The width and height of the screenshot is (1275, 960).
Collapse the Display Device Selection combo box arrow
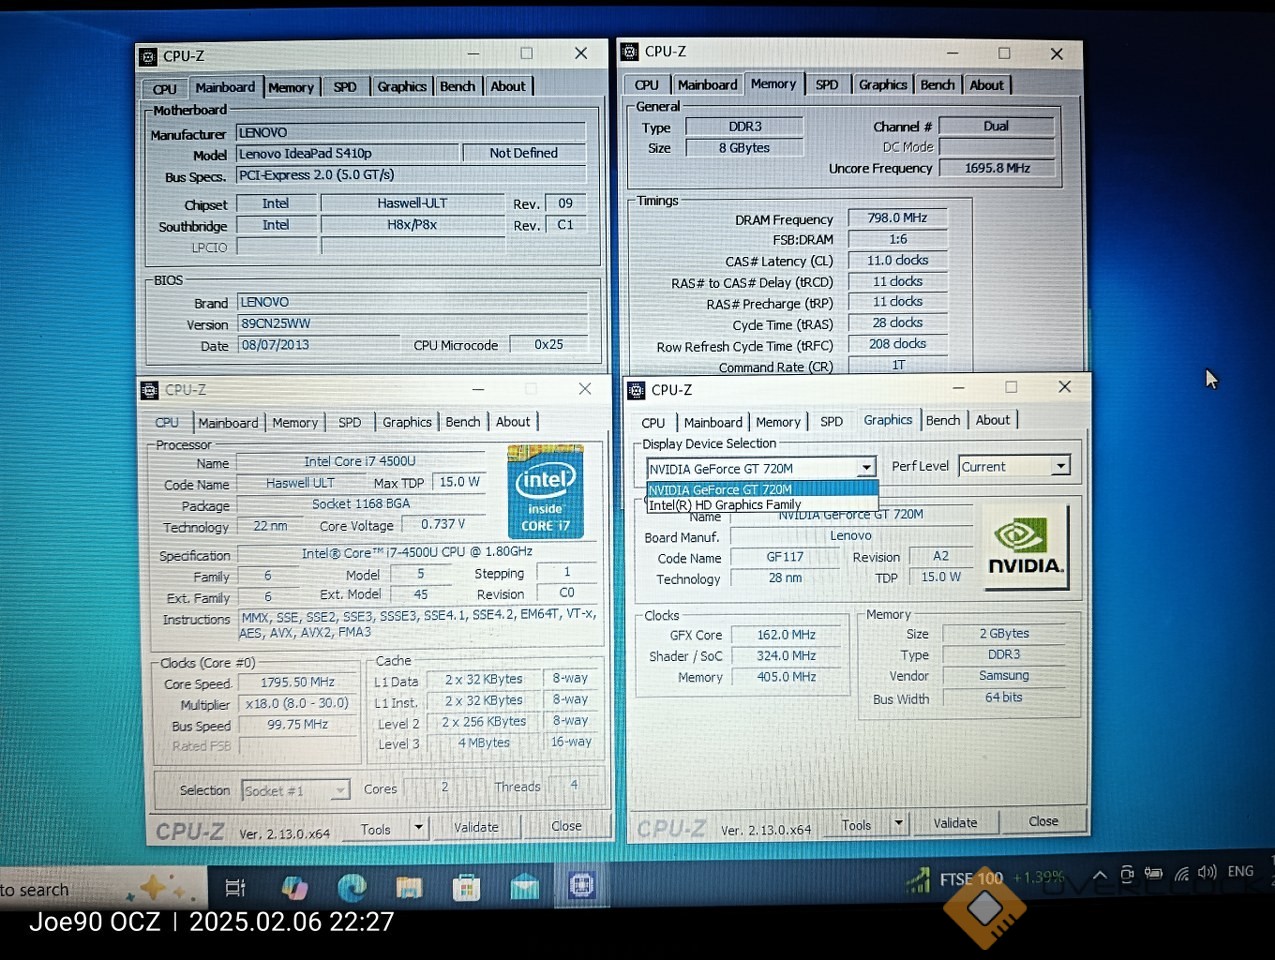click(x=866, y=468)
